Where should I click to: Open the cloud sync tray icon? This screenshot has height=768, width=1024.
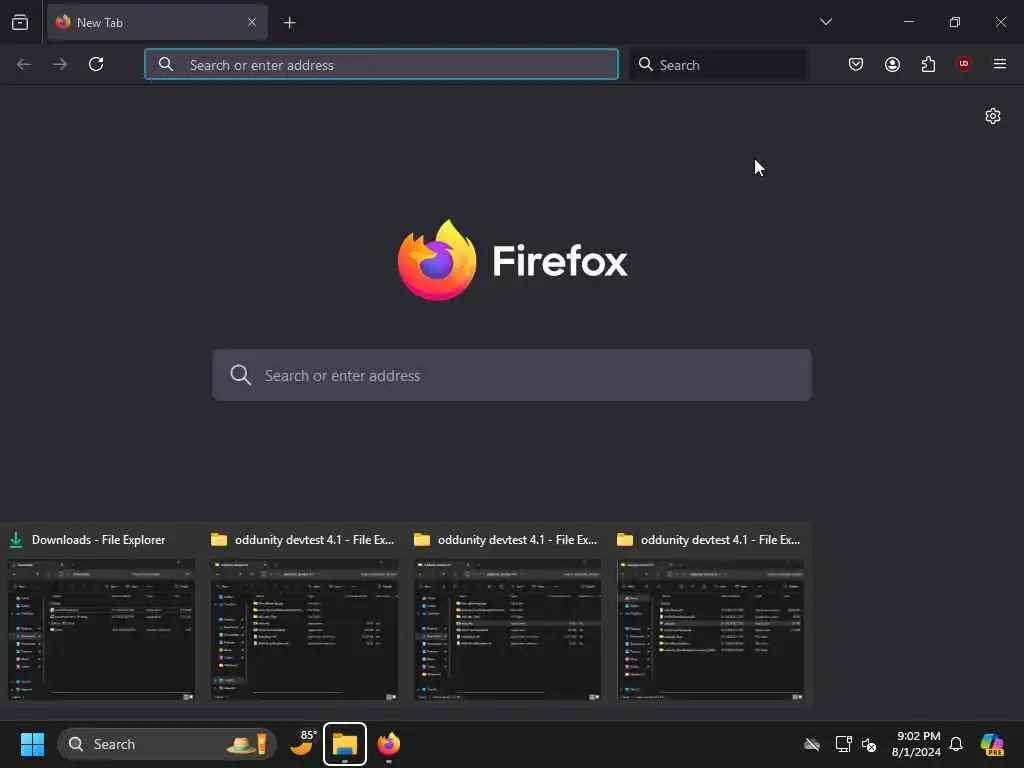[x=812, y=744]
